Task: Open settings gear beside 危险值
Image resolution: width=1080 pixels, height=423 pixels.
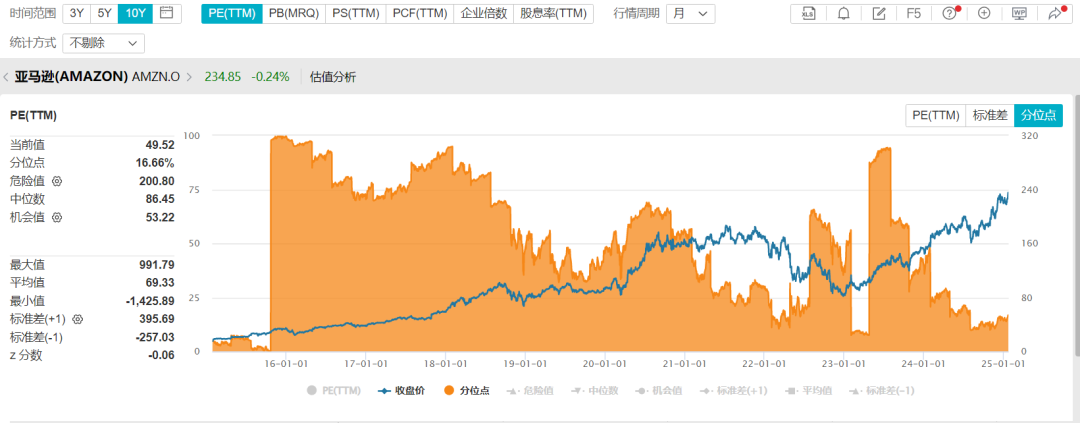Action: [x=57, y=181]
